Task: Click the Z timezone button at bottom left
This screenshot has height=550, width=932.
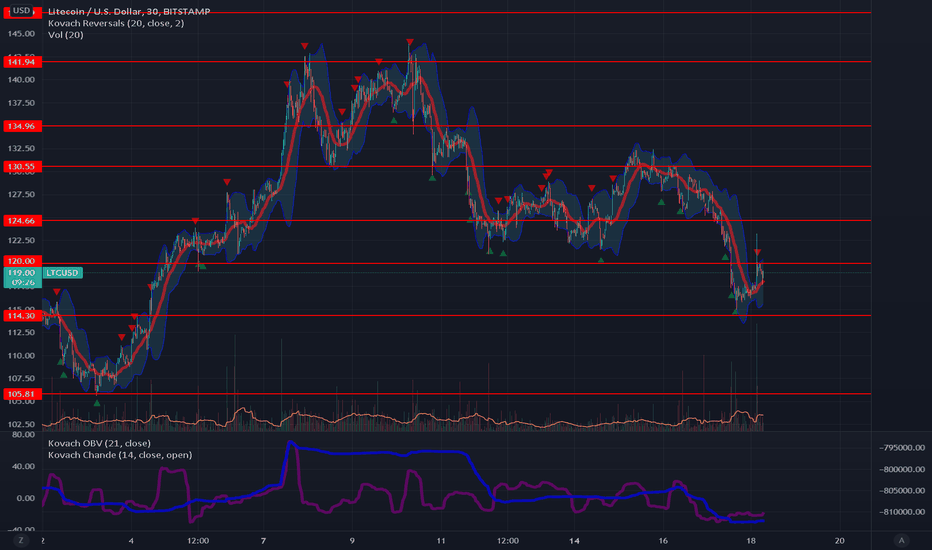Action: [x=21, y=540]
